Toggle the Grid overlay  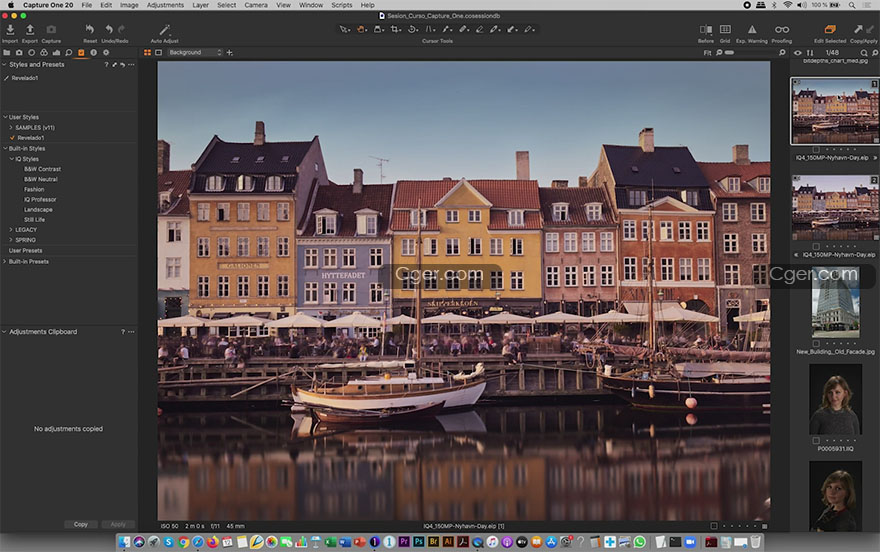coord(725,29)
